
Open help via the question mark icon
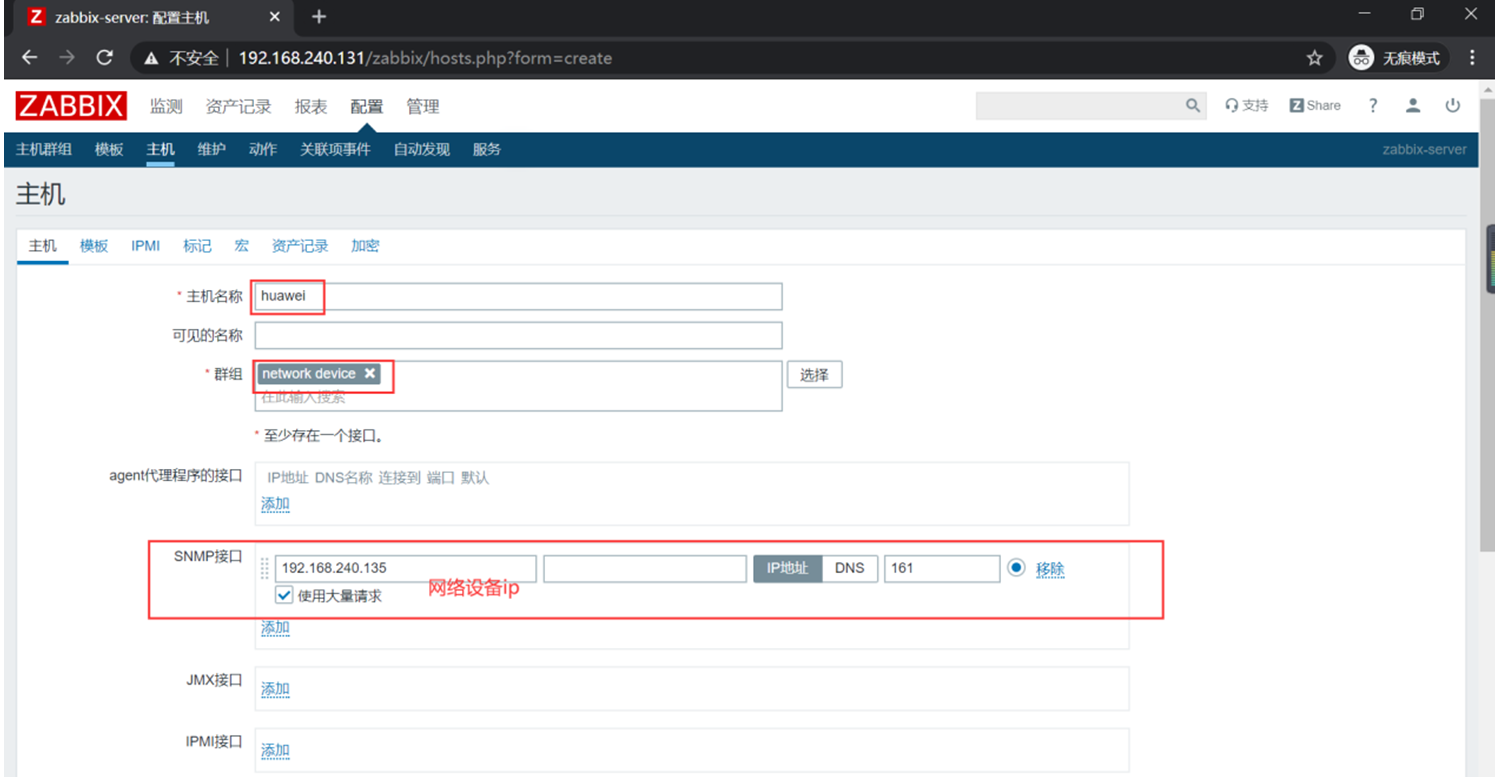pos(1373,105)
